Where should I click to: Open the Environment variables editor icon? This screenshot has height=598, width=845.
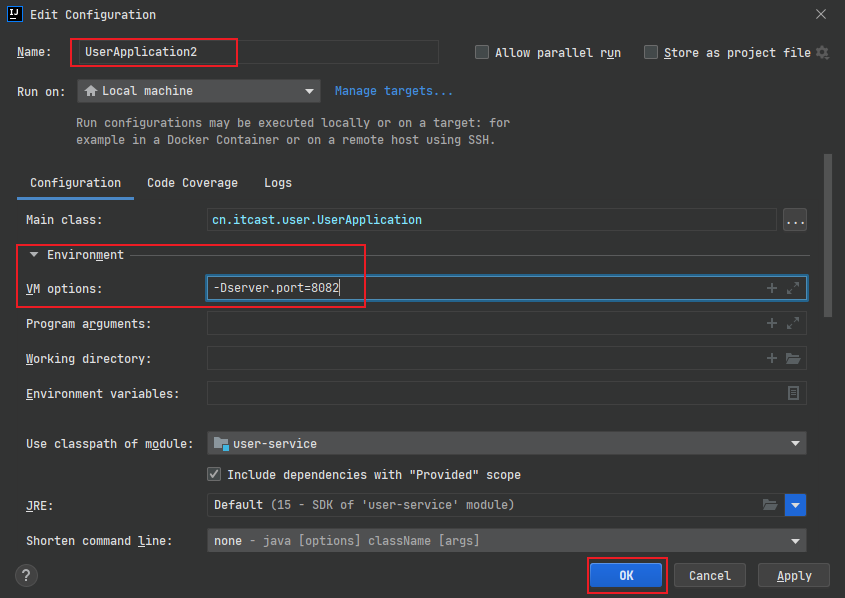tap(793, 393)
